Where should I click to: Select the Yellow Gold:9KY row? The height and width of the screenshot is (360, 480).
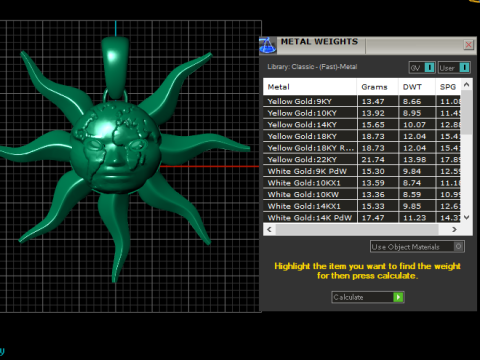click(362, 101)
